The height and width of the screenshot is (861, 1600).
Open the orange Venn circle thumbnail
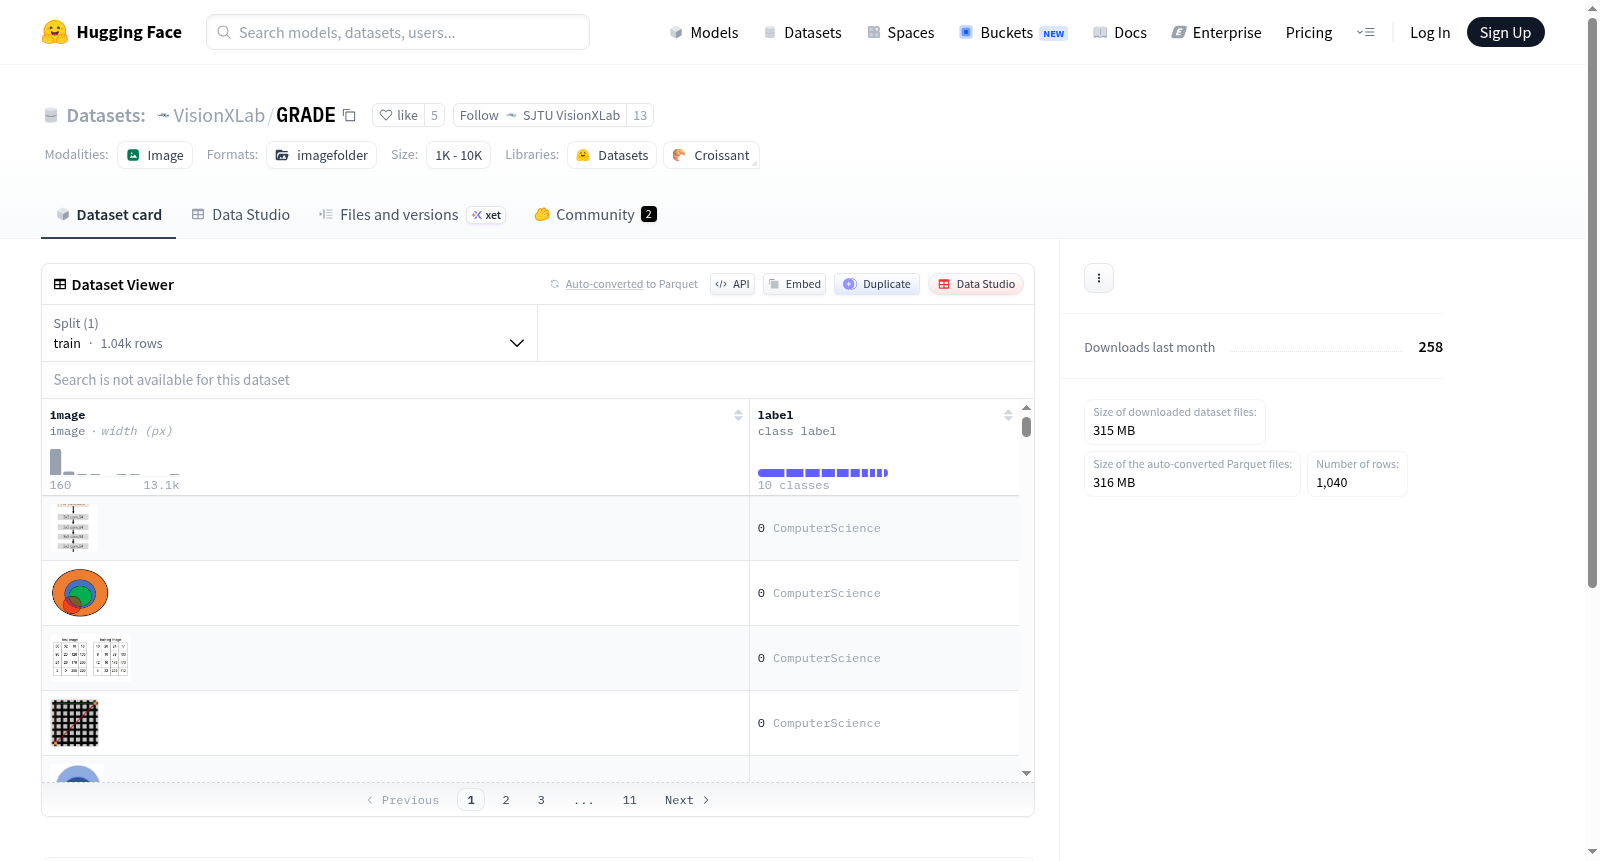pyautogui.click(x=80, y=593)
